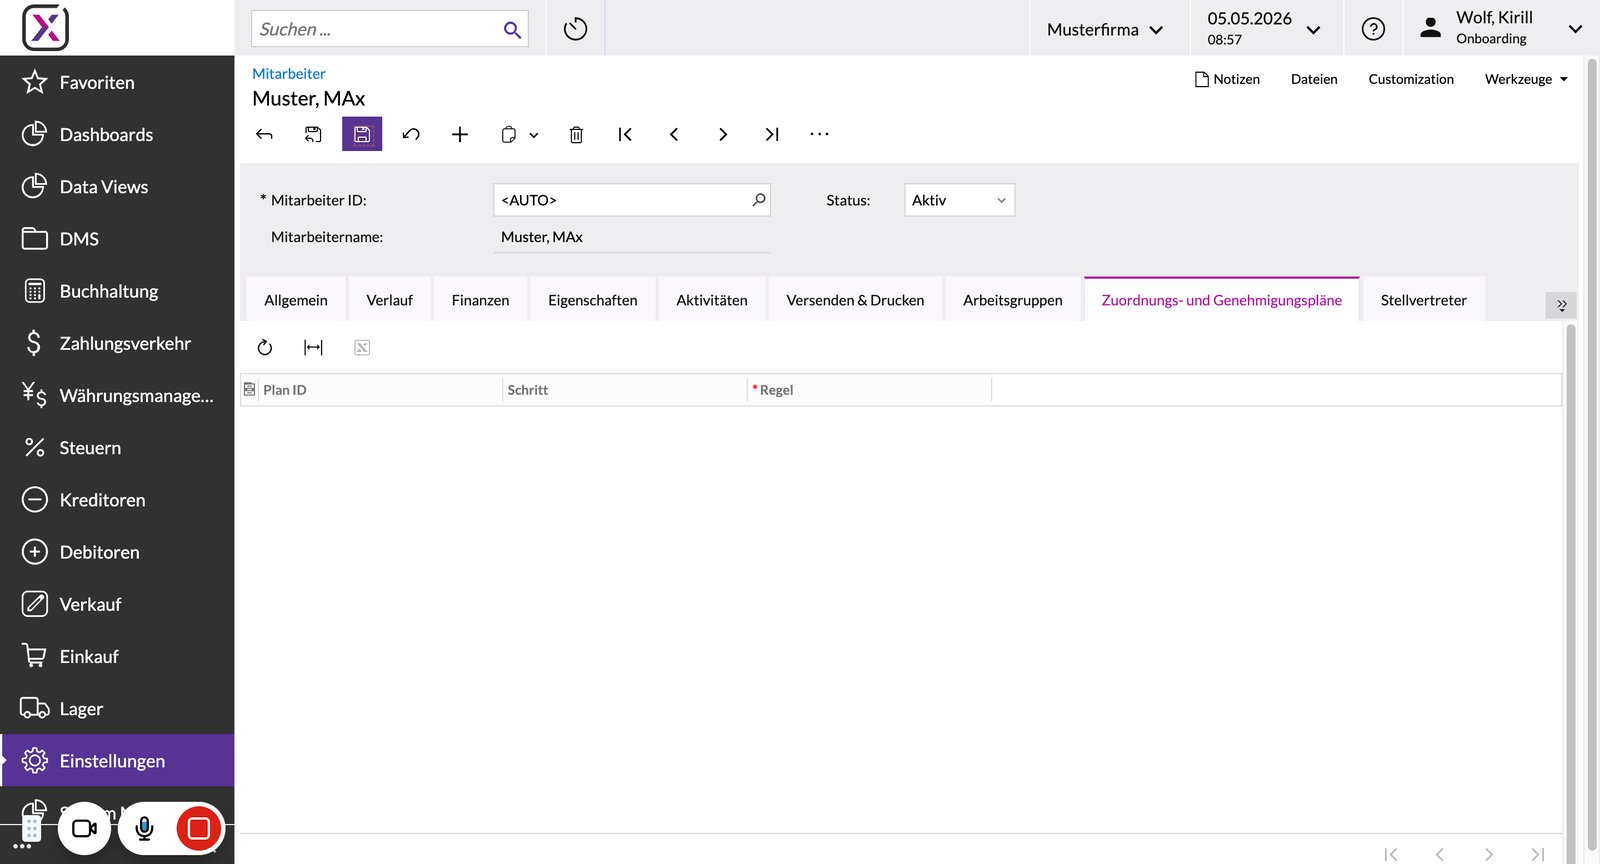The height and width of the screenshot is (864, 1600).
Task: Open the three-dot more actions menu
Action: (820, 134)
